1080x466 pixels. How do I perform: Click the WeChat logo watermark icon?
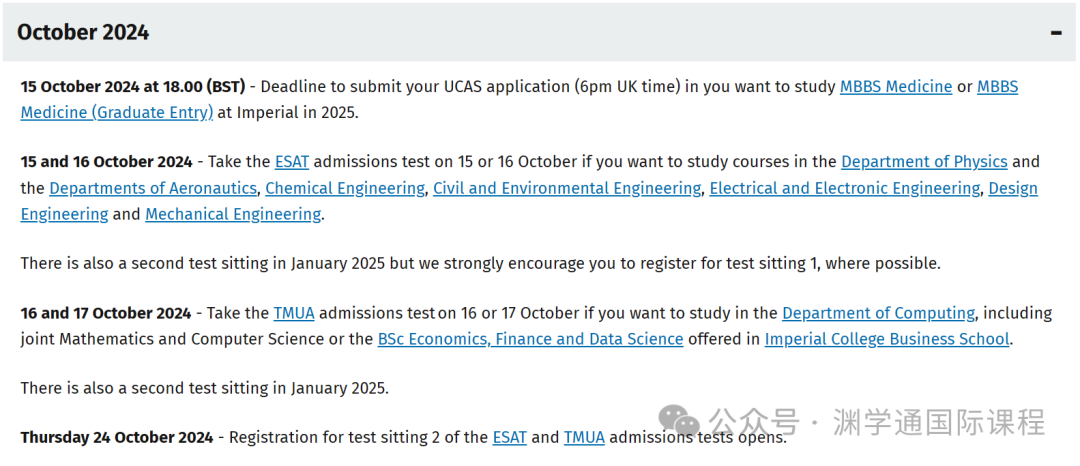point(678,421)
